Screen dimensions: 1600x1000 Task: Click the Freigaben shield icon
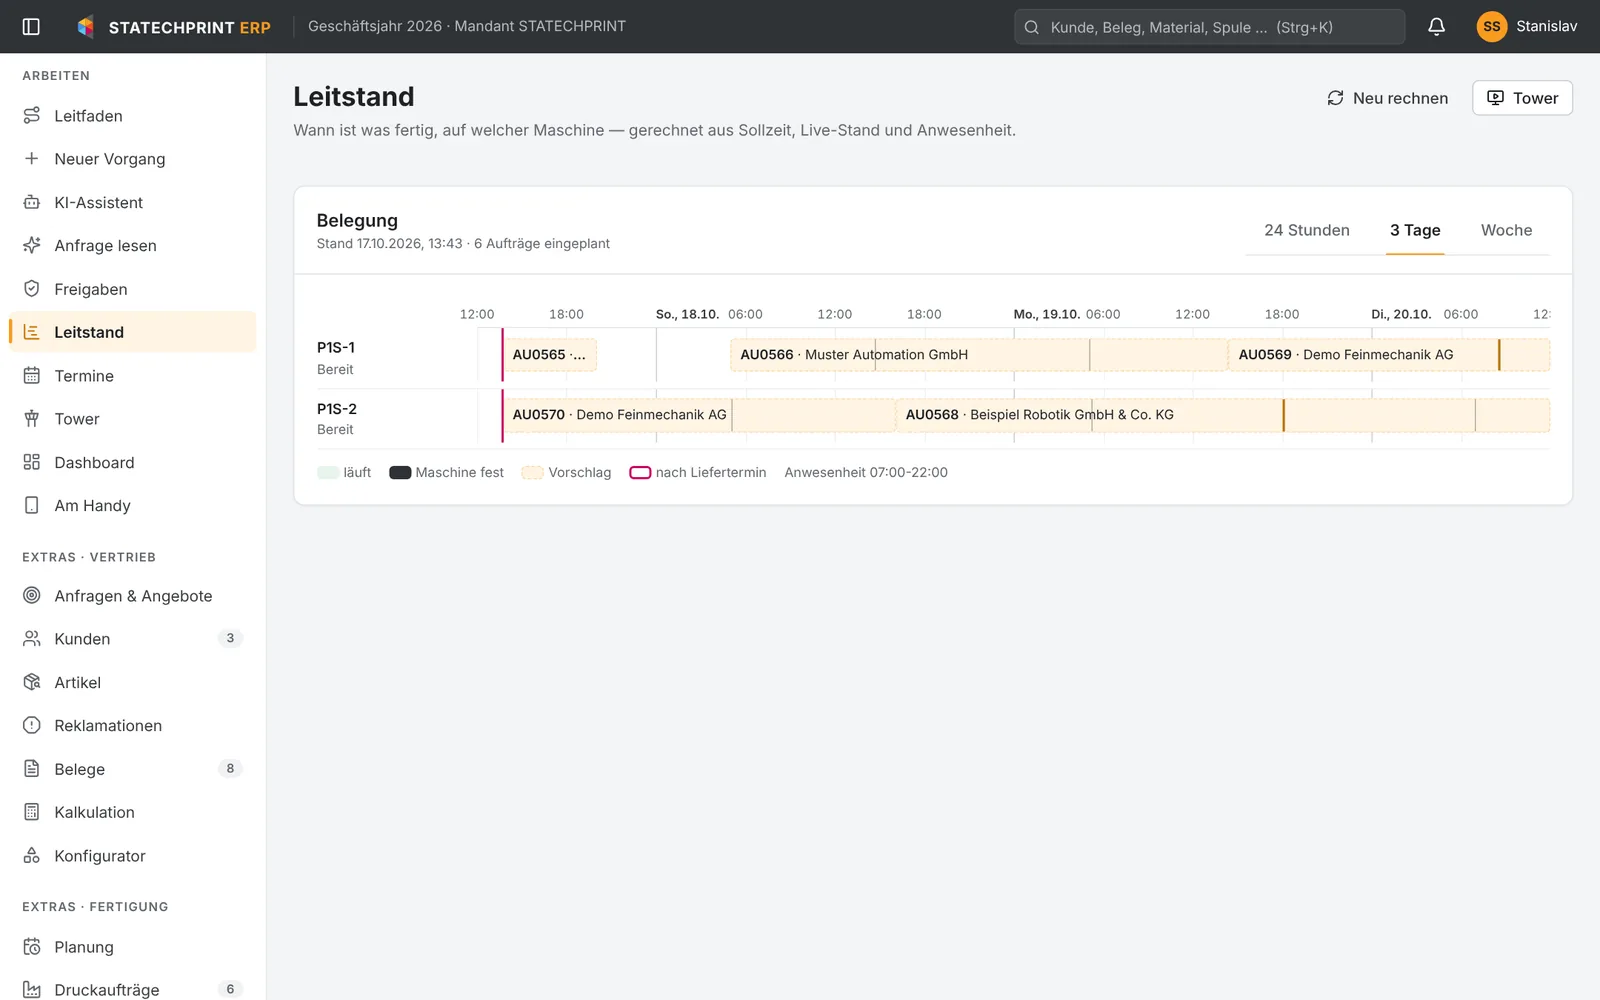32,289
